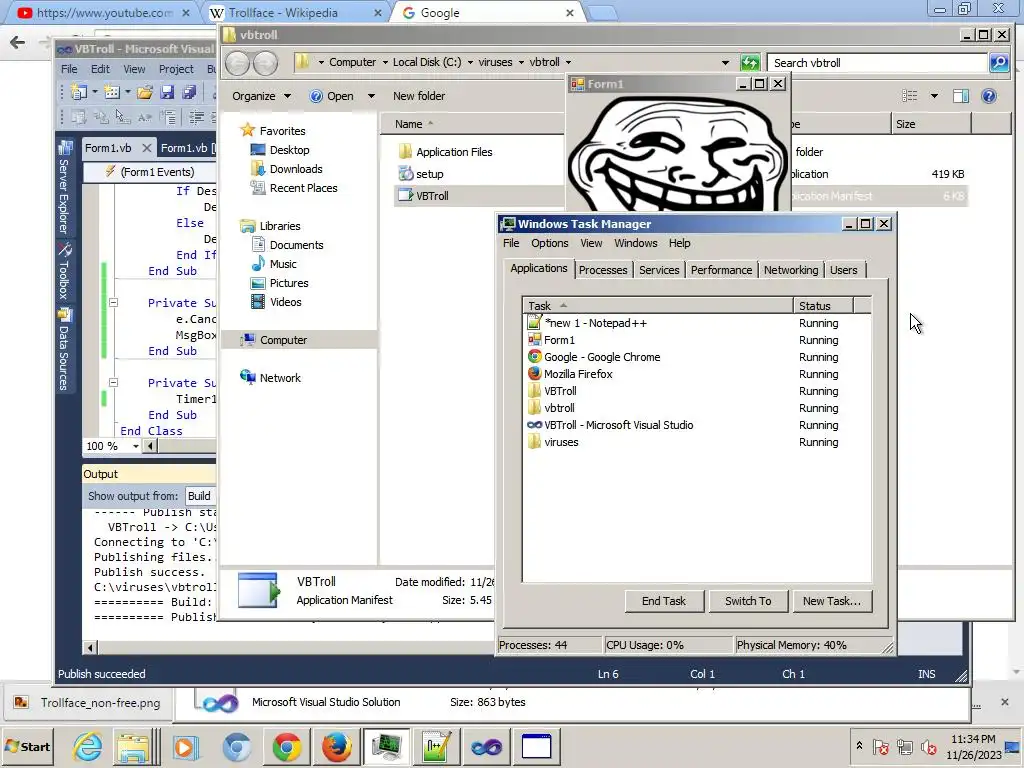Viewport: 1024px width, 768px height.
Task: Click the Explorer help question mark icon
Action: point(989,96)
